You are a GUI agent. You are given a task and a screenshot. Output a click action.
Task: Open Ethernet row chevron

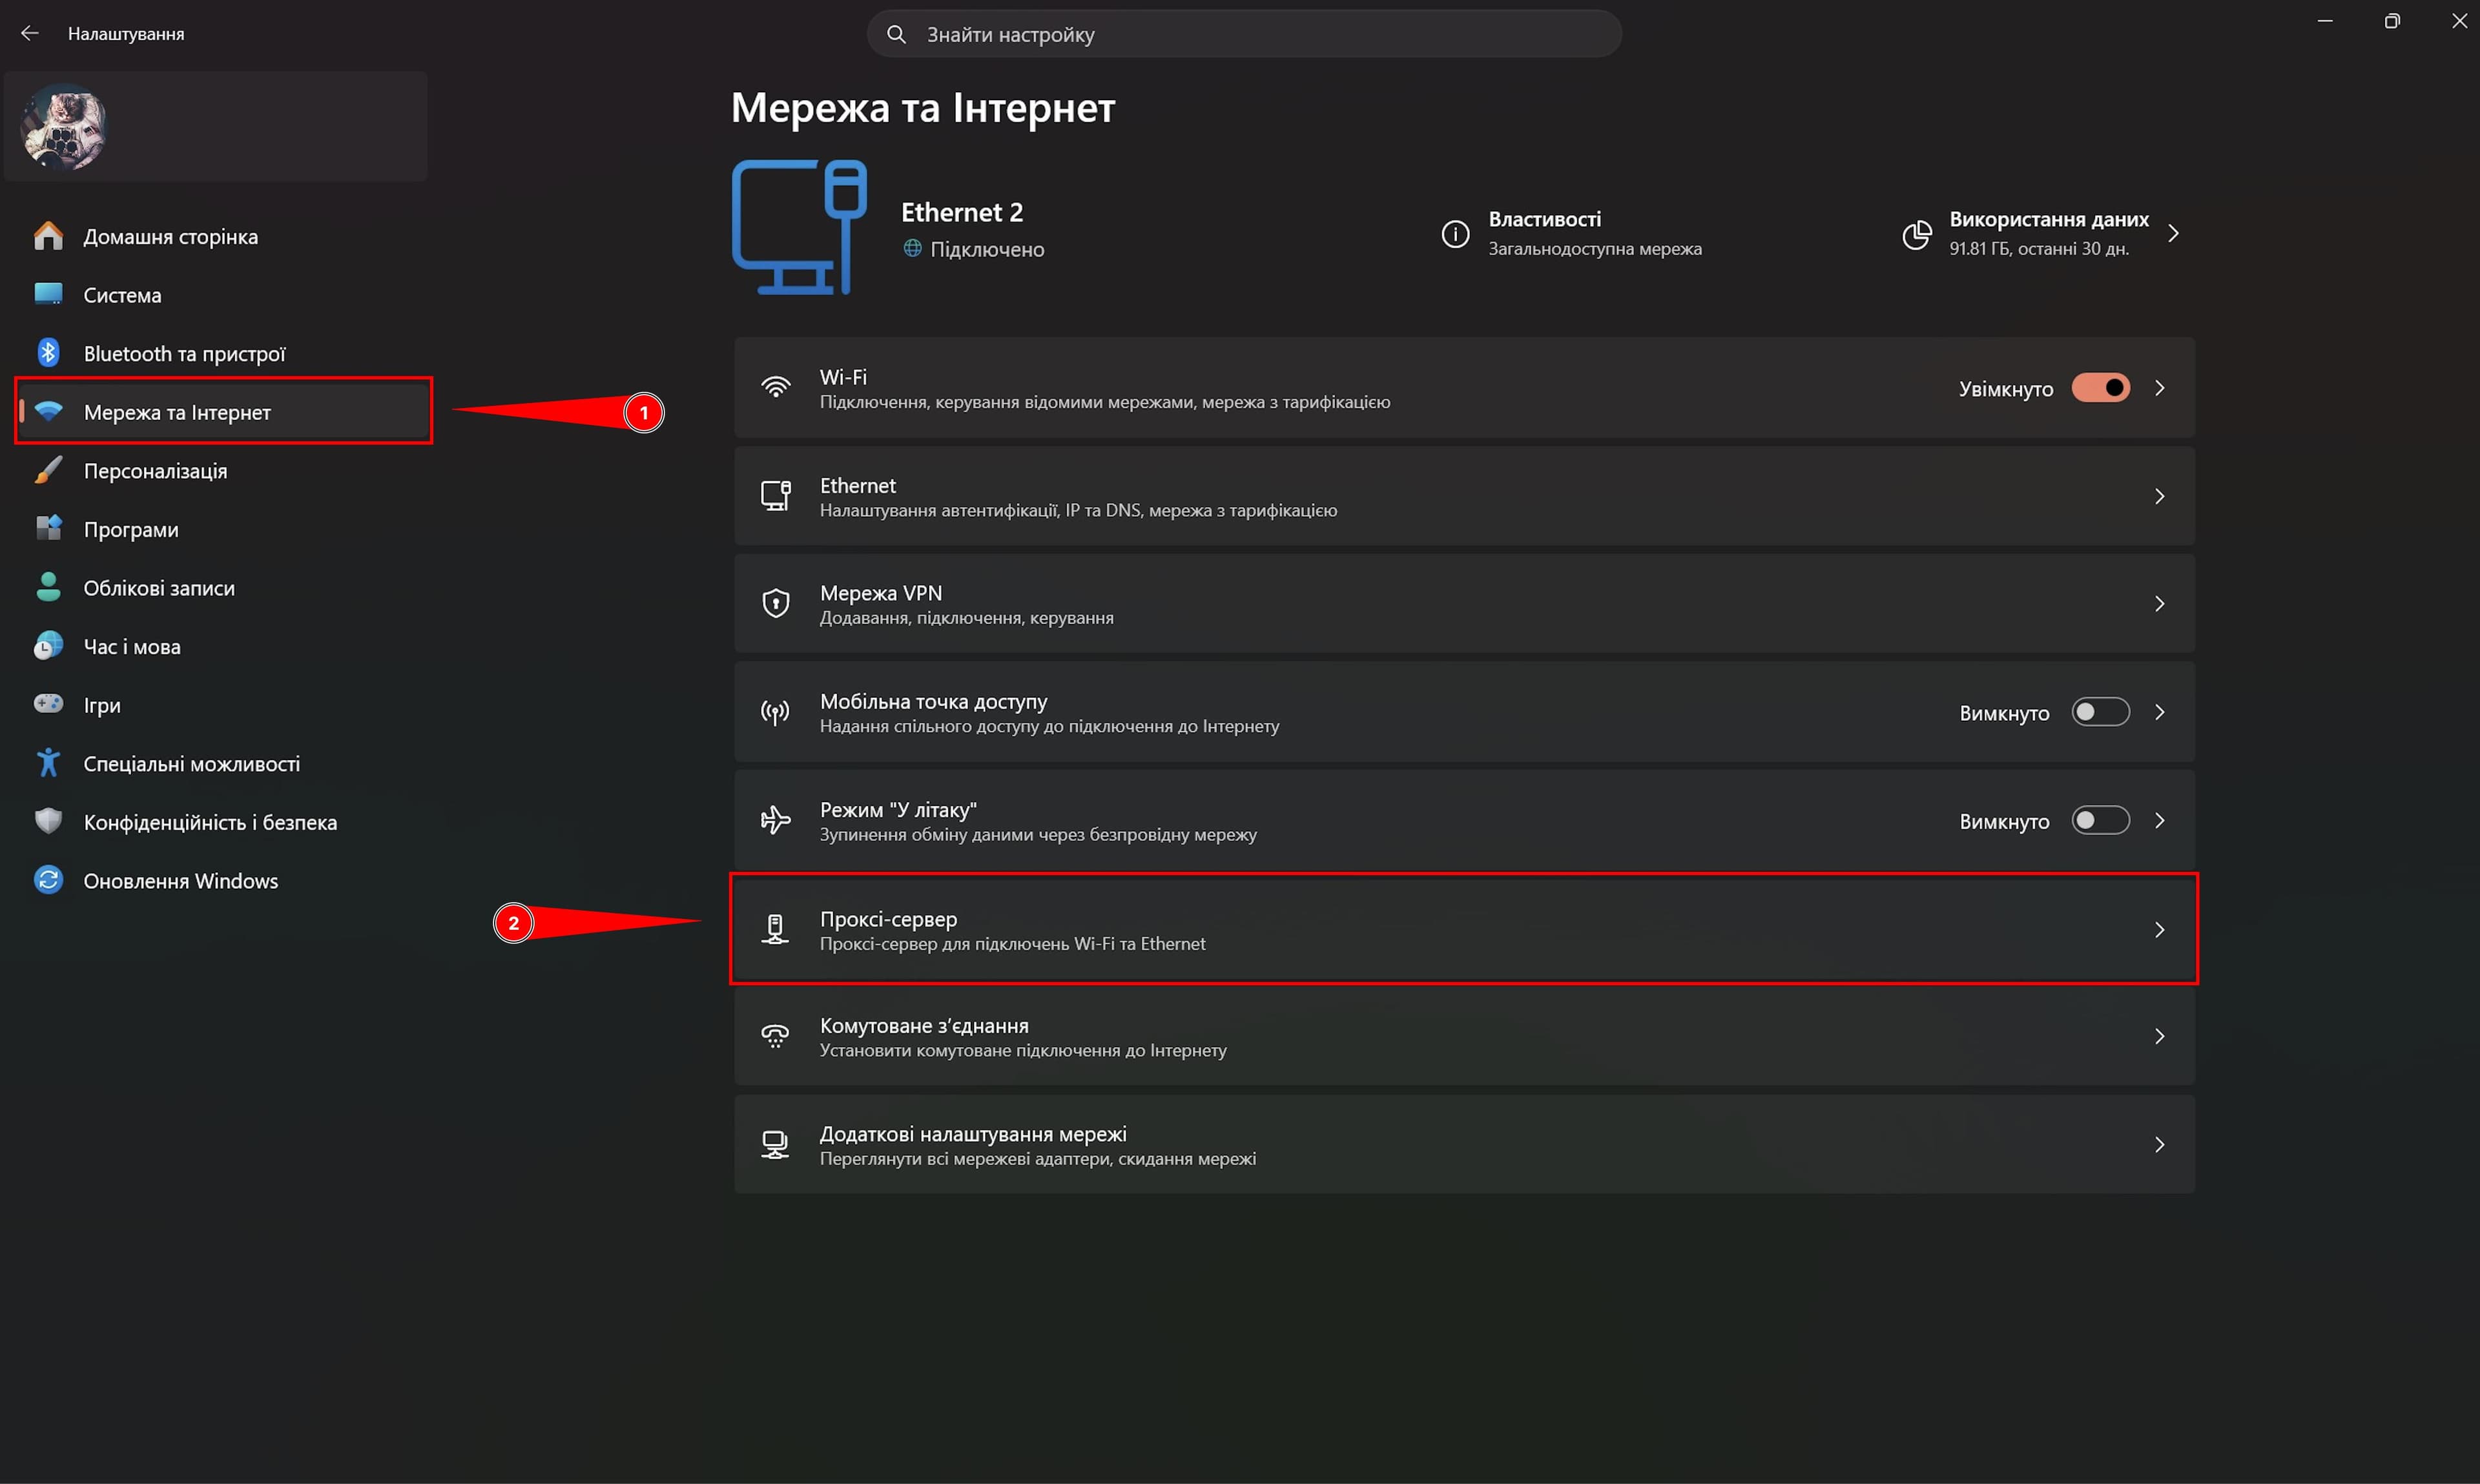pyautogui.click(x=2160, y=496)
